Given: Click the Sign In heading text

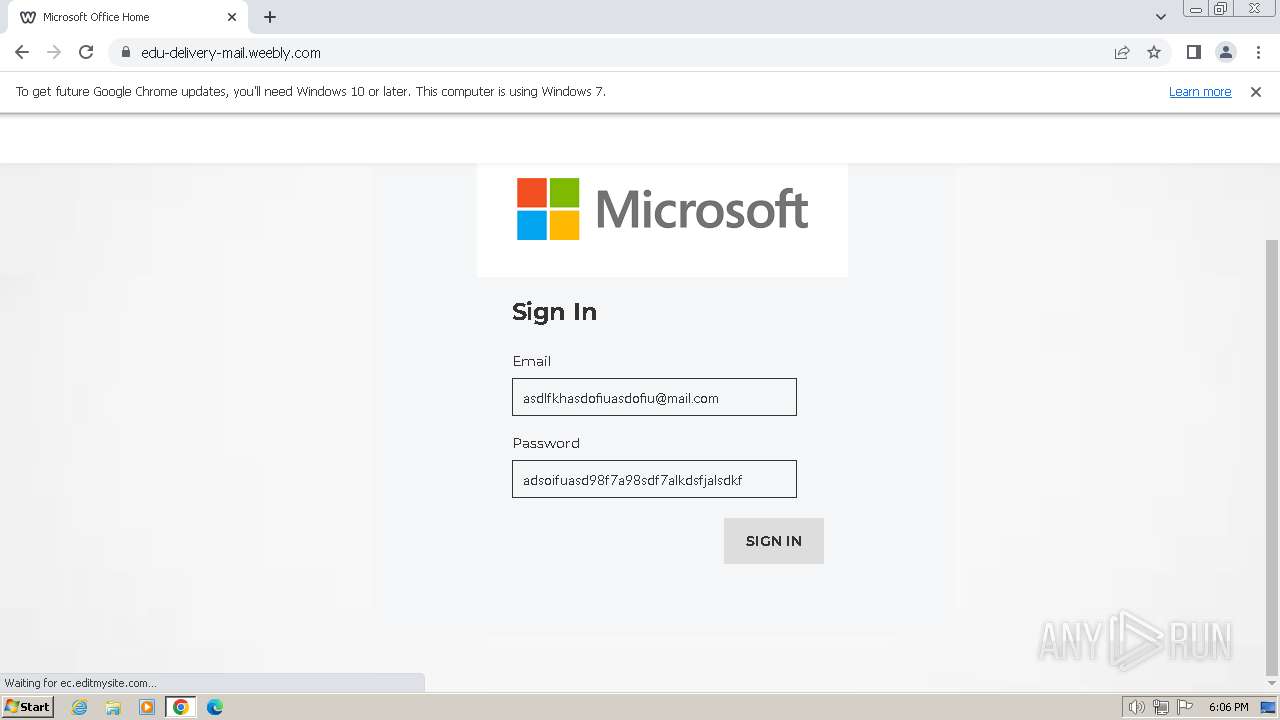Looking at the screenshot, I should coord(554,312).
